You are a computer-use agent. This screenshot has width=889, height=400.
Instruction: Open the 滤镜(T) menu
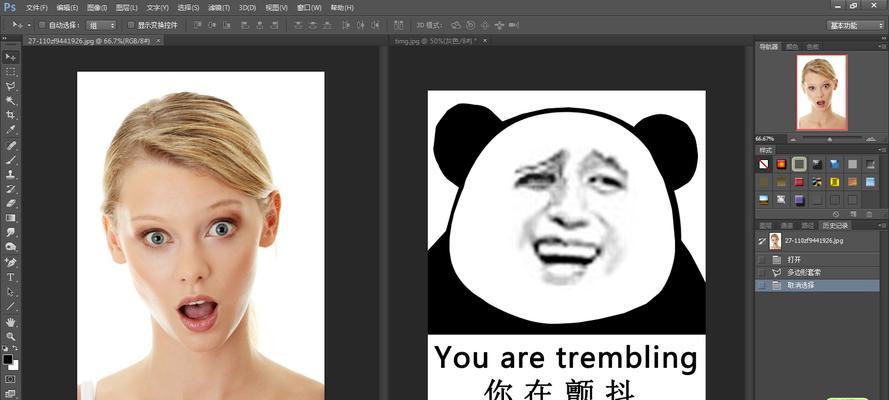tap(219, 8)
